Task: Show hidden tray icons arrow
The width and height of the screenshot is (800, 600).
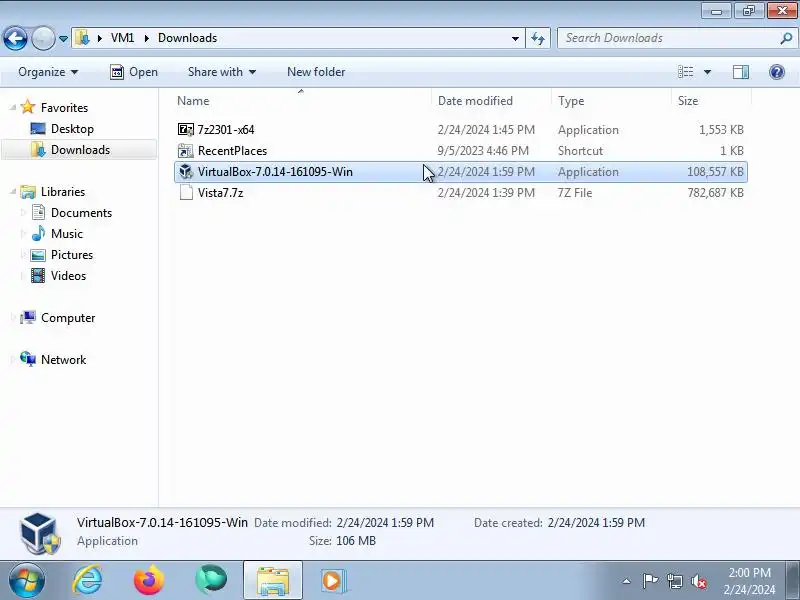Action: (627, 581)
